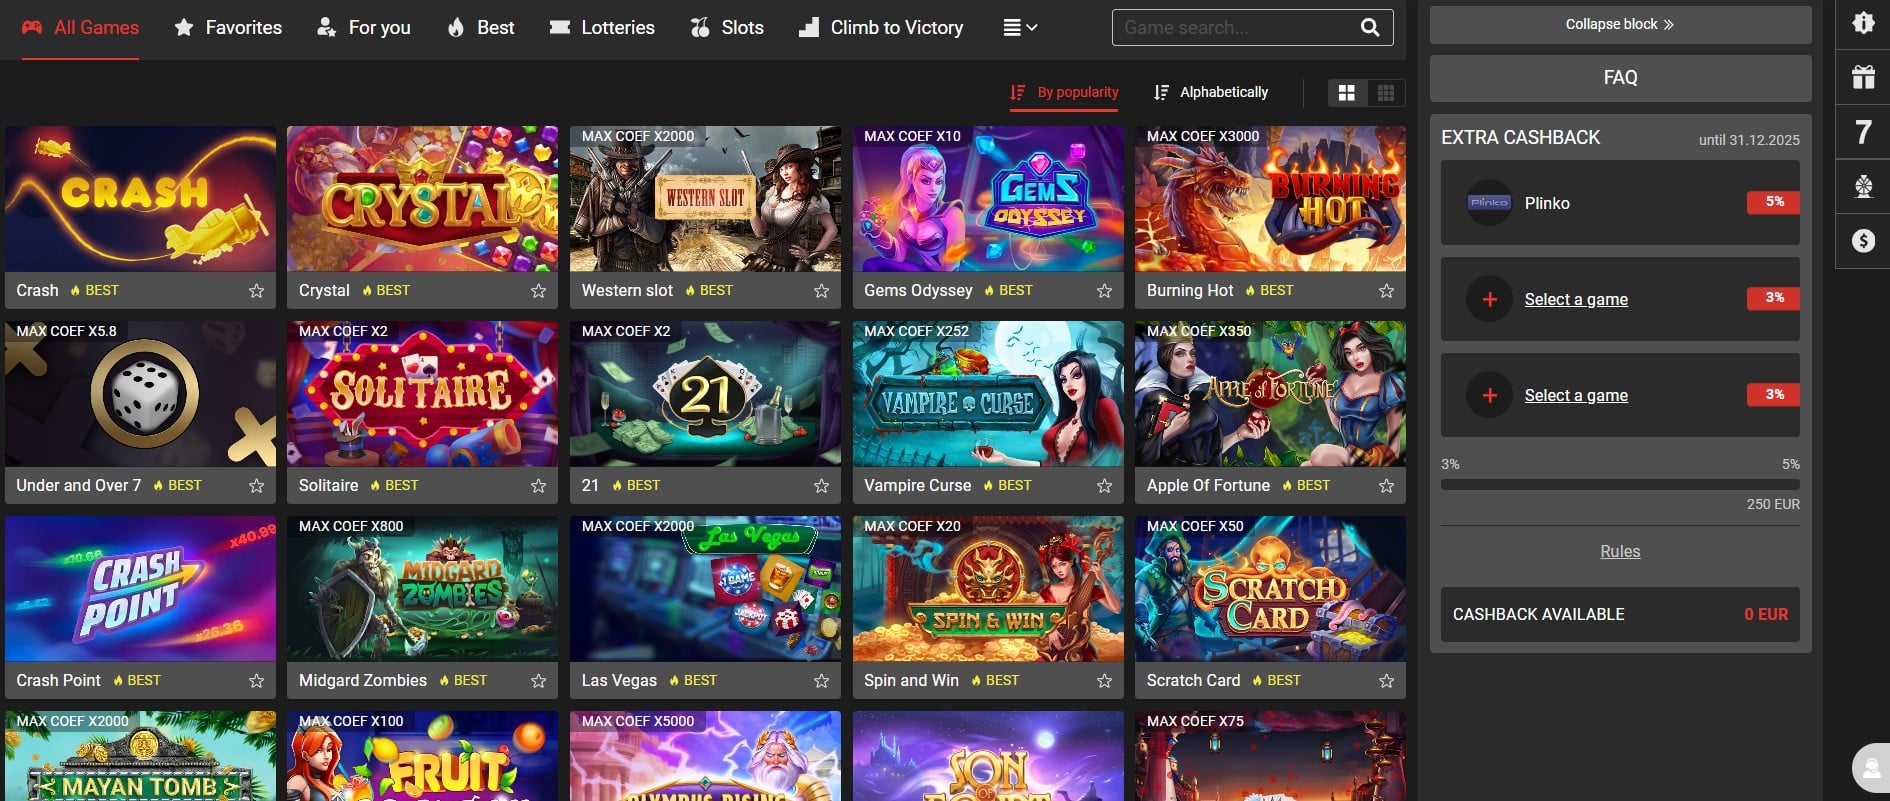This screenshot has height=801, width=1890.
Task: Click the cashback progress bar
Action: click(1620, 484)
